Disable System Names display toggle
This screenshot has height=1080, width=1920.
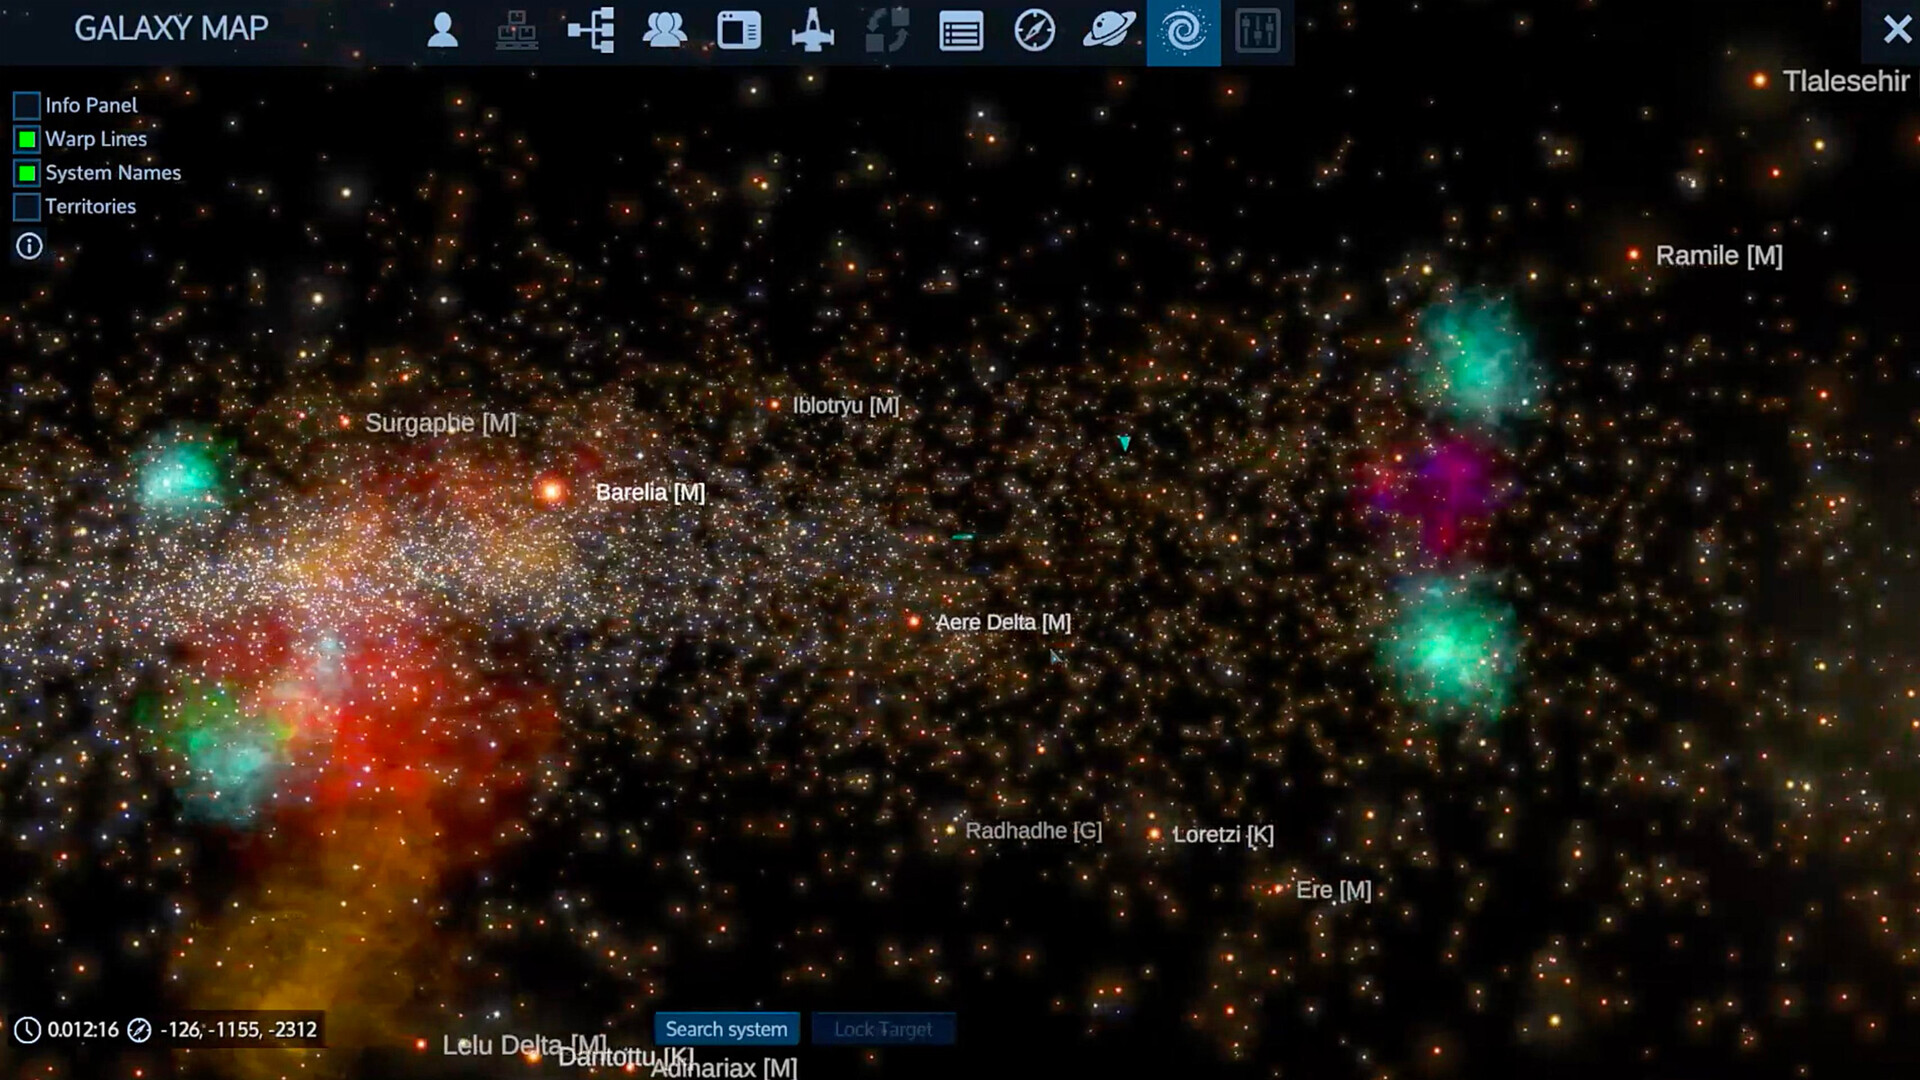pyautogui.click(x=24, y=171)
